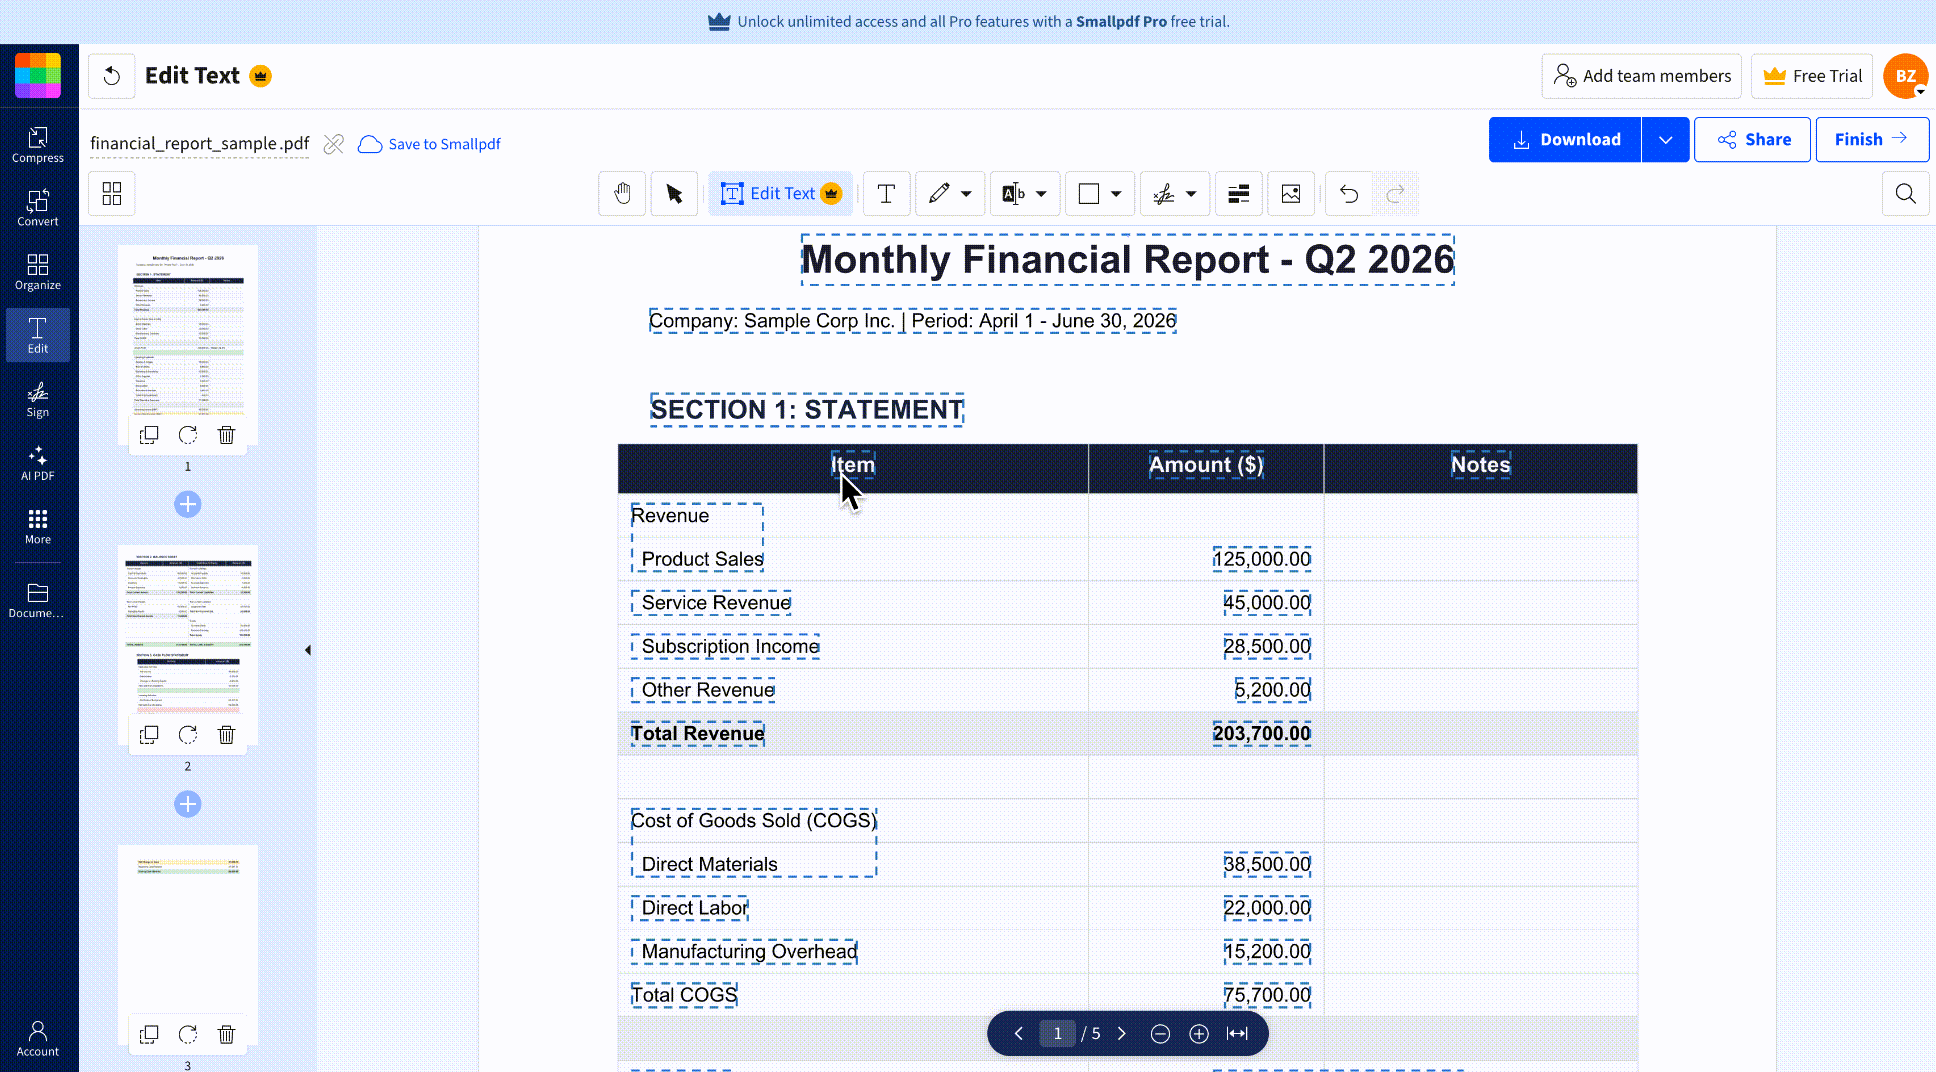The image size is (1936, 1072).
Task: Select the hand pan tool
Action: point(622,193)
